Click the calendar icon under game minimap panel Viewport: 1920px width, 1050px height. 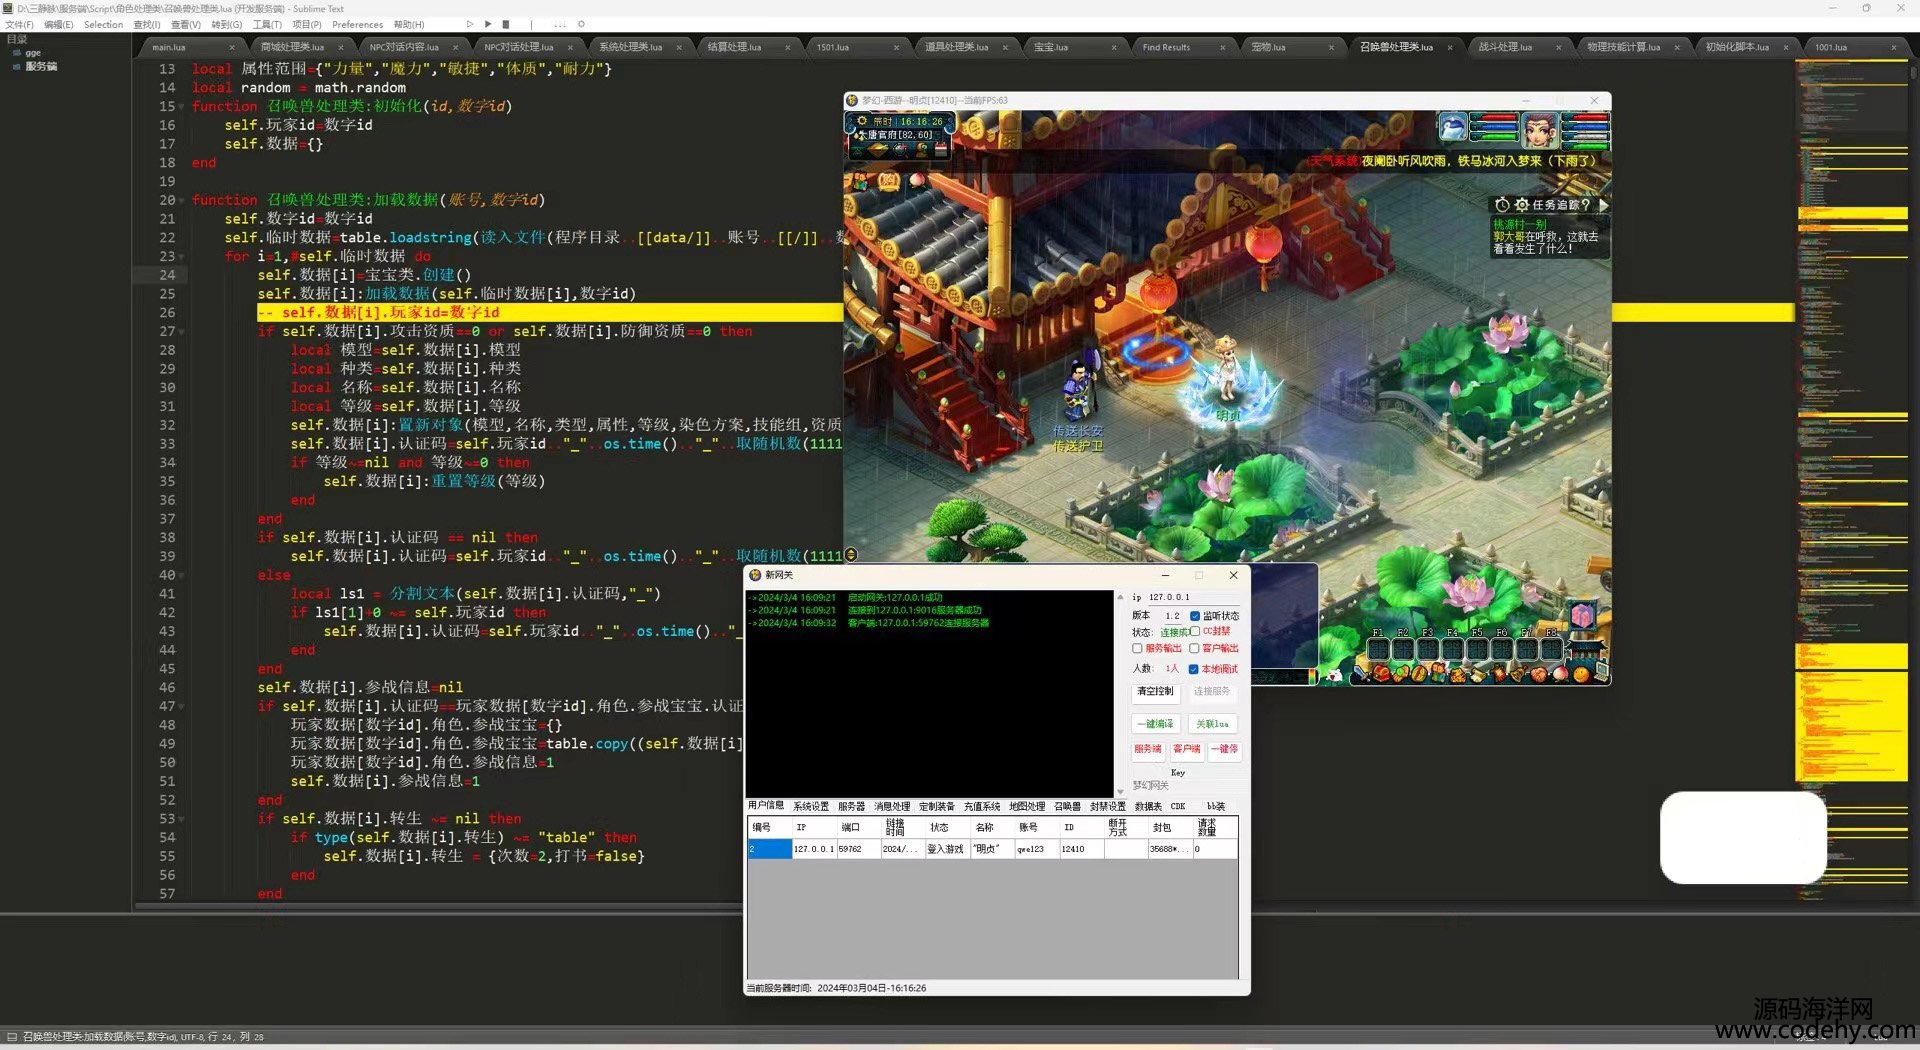click(941, 150)
